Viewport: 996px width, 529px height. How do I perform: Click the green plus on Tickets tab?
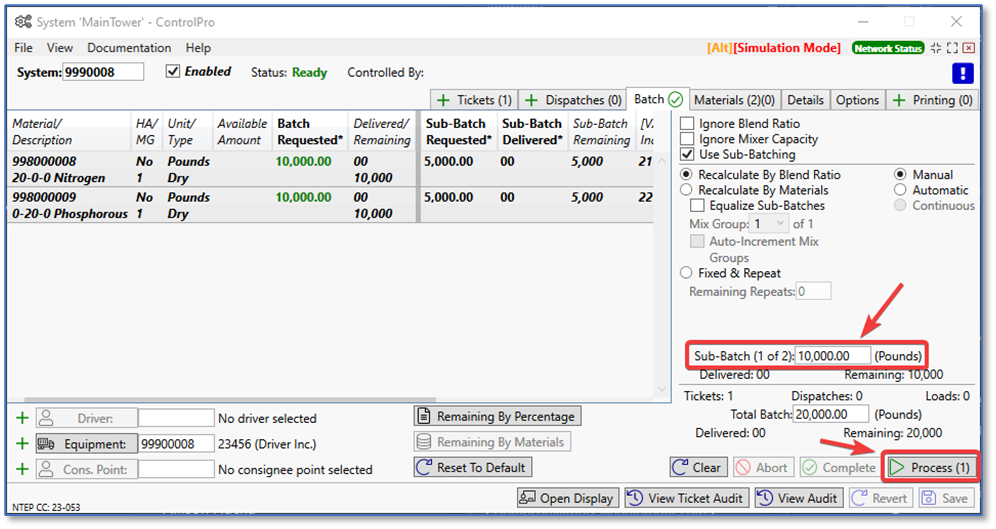[443, 100]
